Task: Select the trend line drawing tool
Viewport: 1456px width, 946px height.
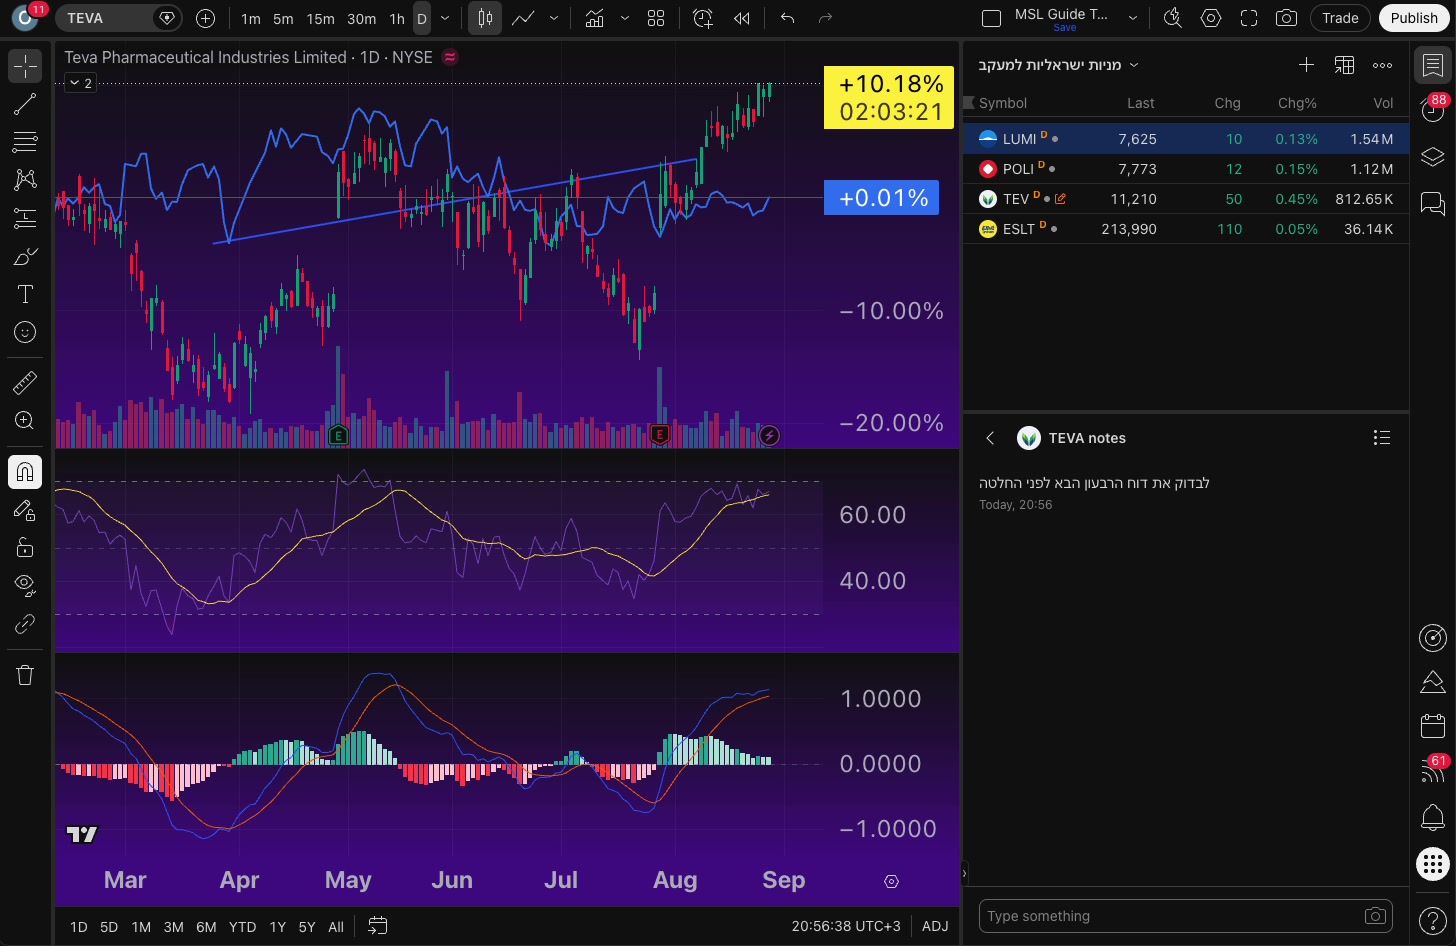Action: click(x=25, y=104)
